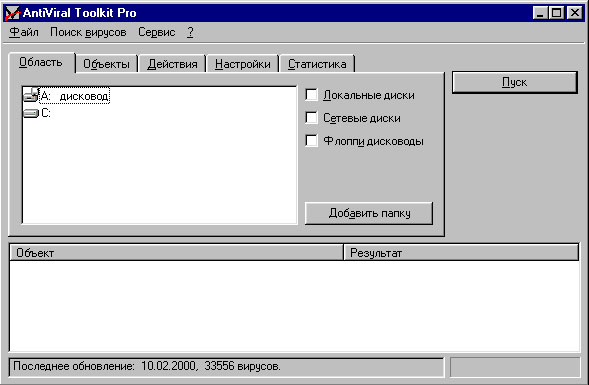
Task: Open the Сервис menu
Action: coord(157,32)
